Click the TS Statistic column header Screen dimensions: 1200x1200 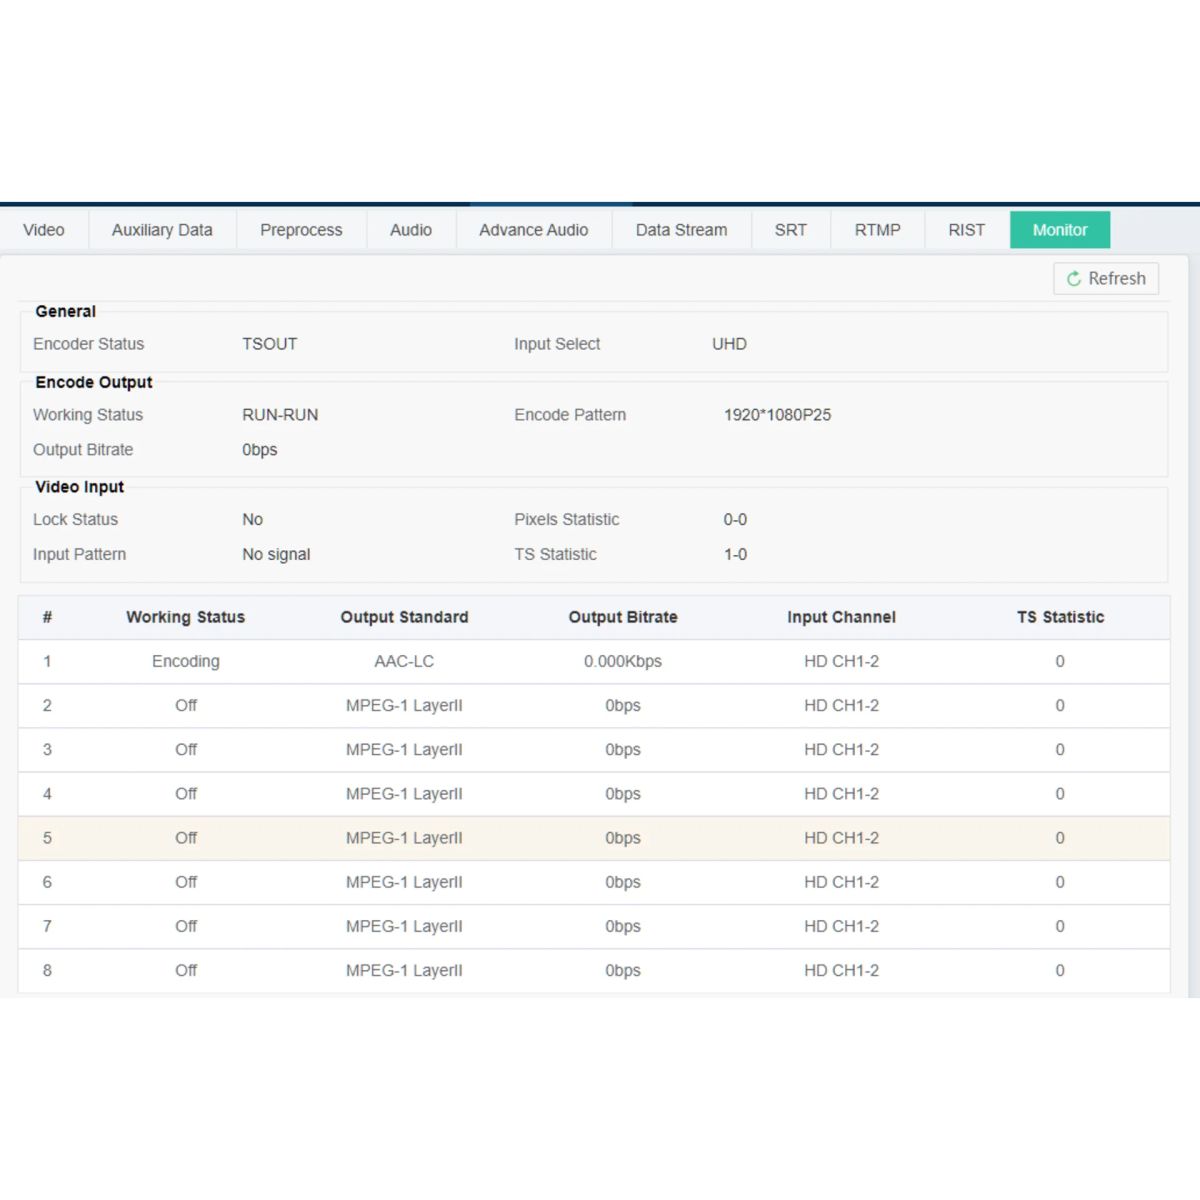point(1060,617)
